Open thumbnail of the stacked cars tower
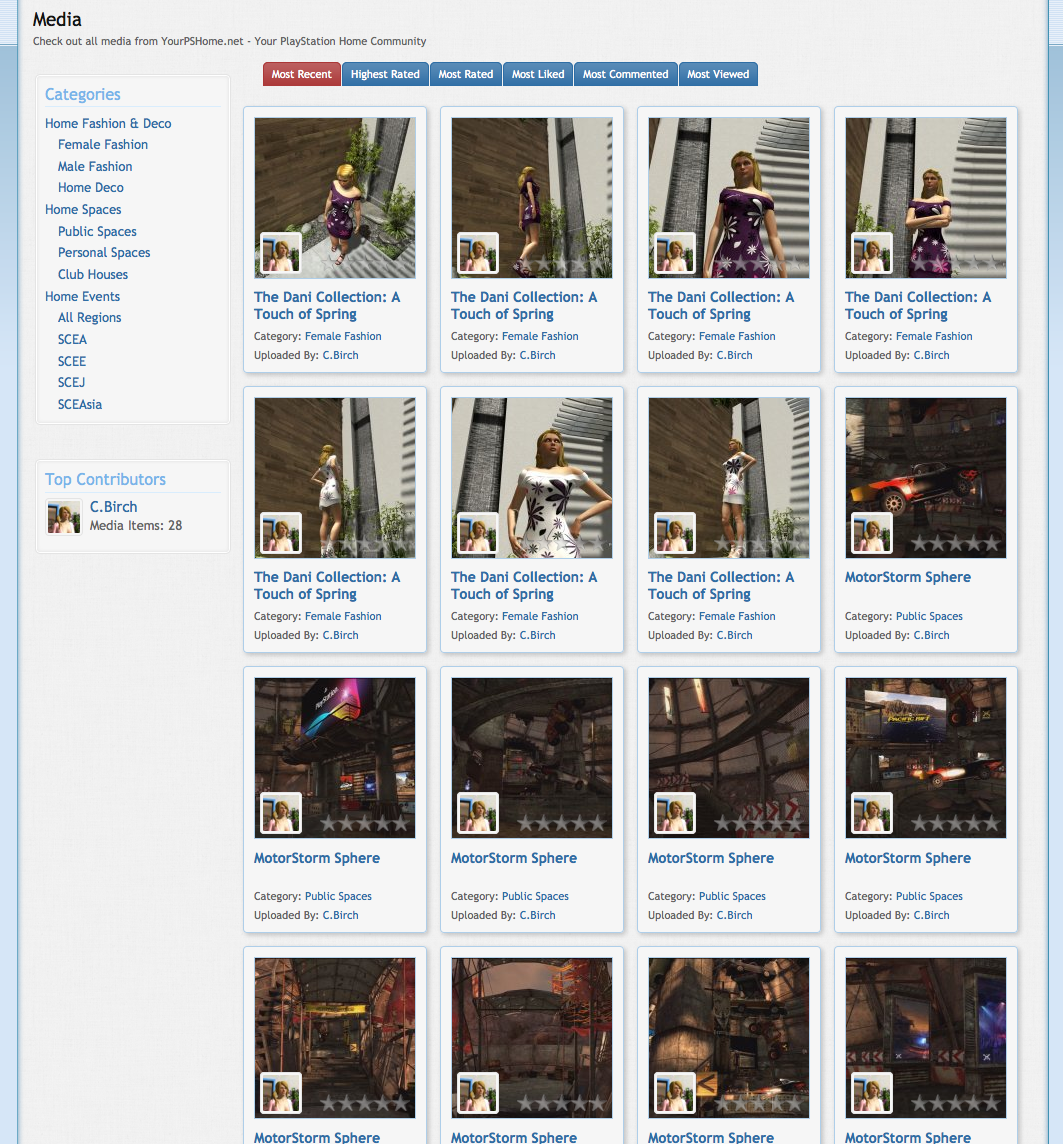Viewport: 1063px width, 1144px height. point(729,1038)
